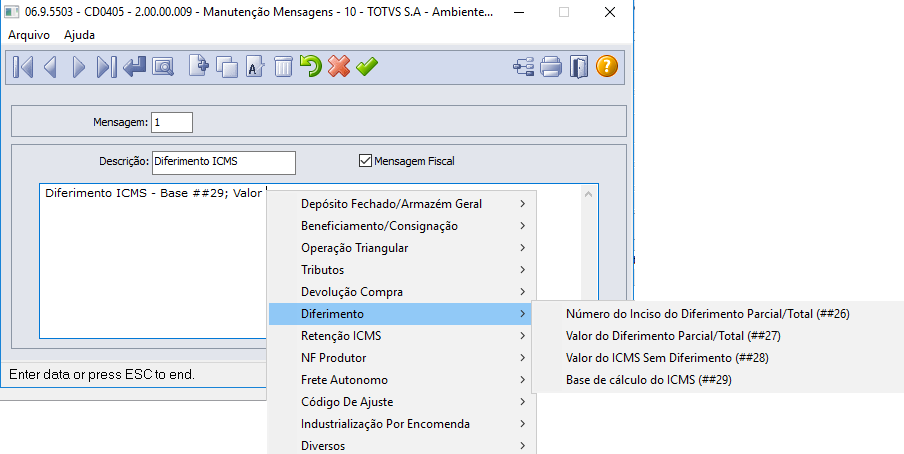The width and height of the screenshot is (904, 454).
Task: Click the Mensagem number field
Action: coord(172,122)
